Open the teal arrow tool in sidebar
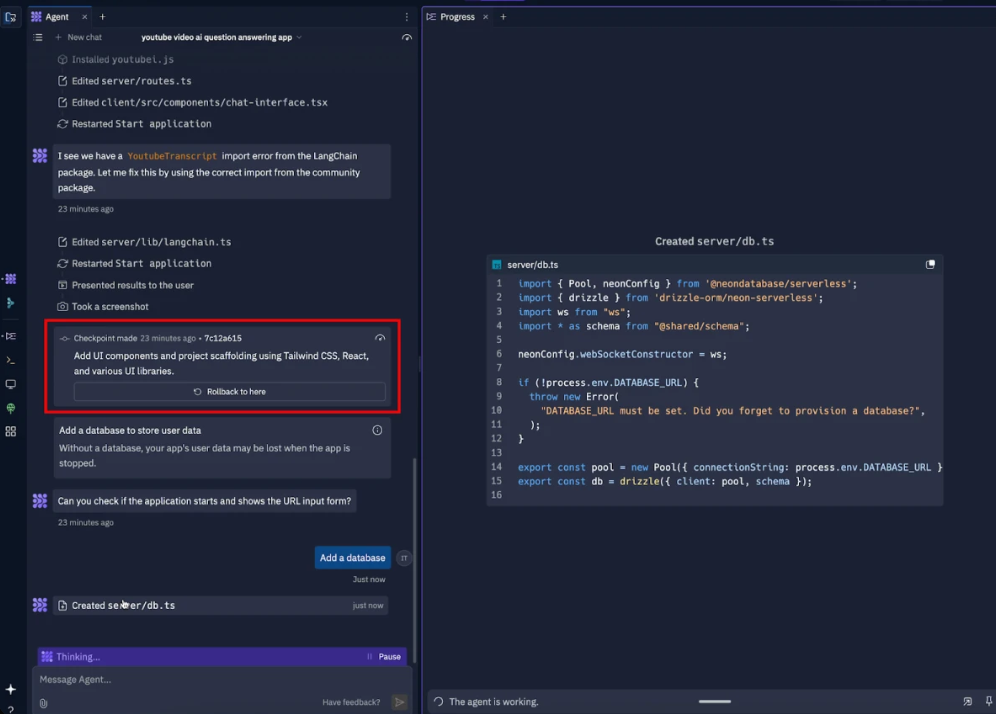996x714 pixels. coord(11,303)
